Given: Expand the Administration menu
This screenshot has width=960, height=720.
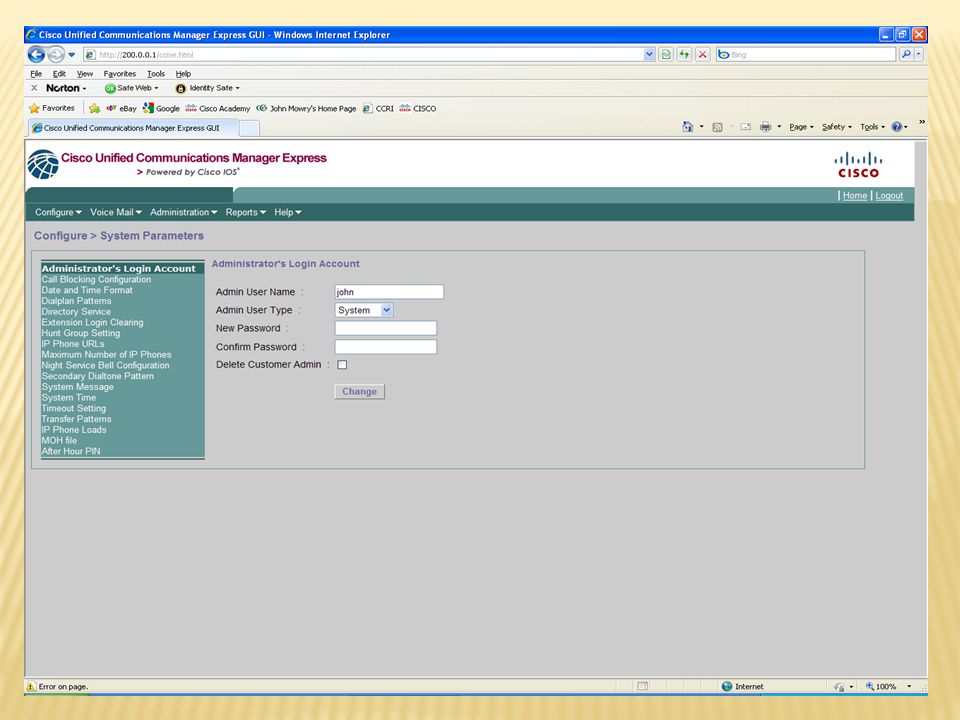Looking at the screenshot, I should click(184, 212).
